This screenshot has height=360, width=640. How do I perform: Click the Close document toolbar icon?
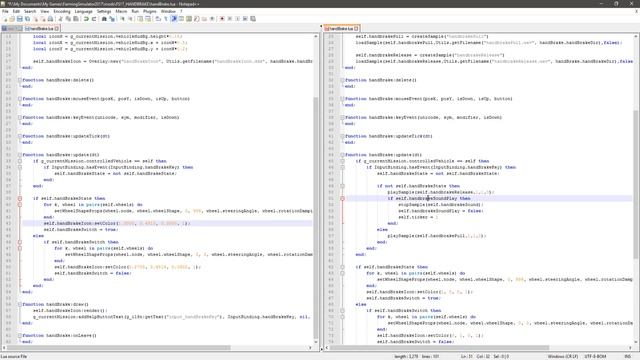[x=35, y=19]
